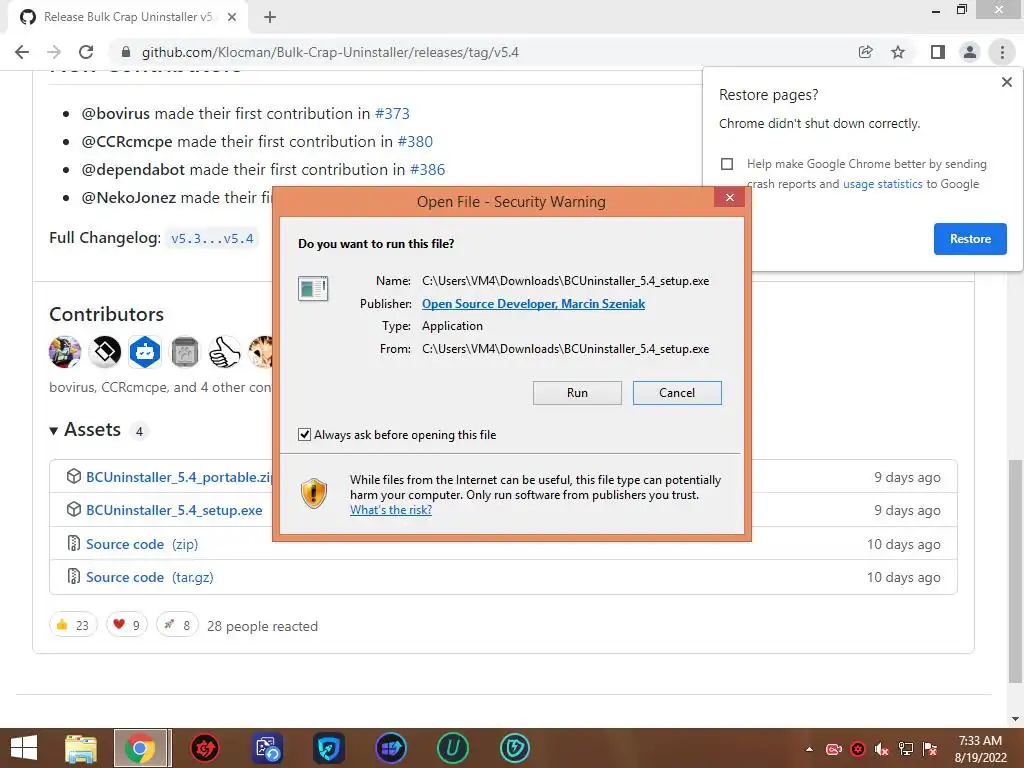Image resolution: width=1024 pixels, height=768 pixels.
Task: Open the @CCRcmcpe user mention
Action: click(127, 142)
